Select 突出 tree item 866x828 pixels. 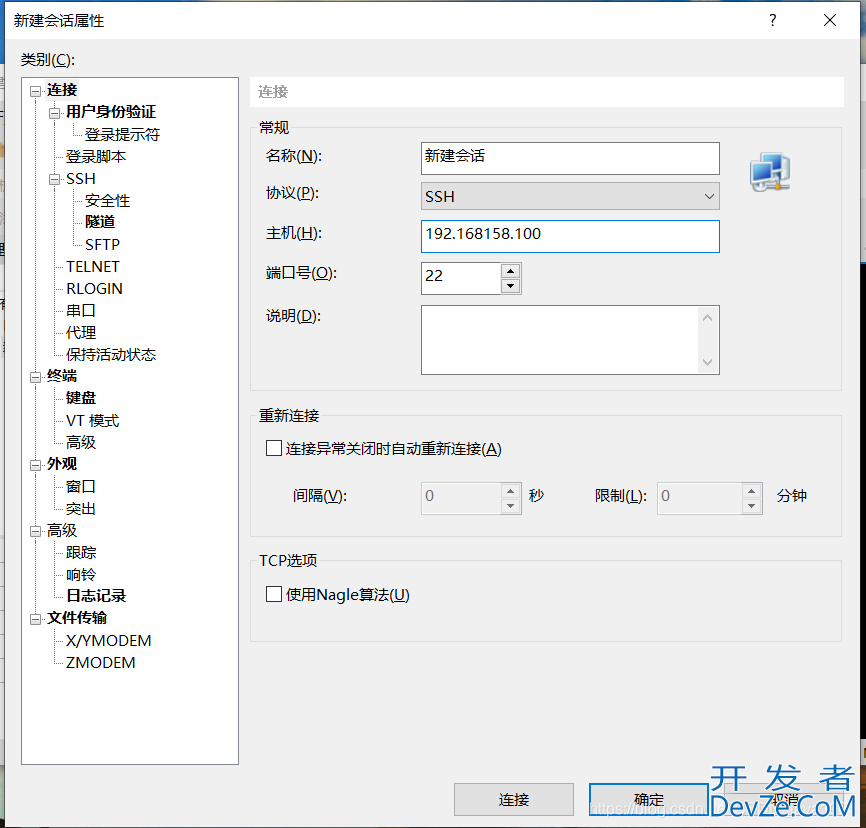81,508
